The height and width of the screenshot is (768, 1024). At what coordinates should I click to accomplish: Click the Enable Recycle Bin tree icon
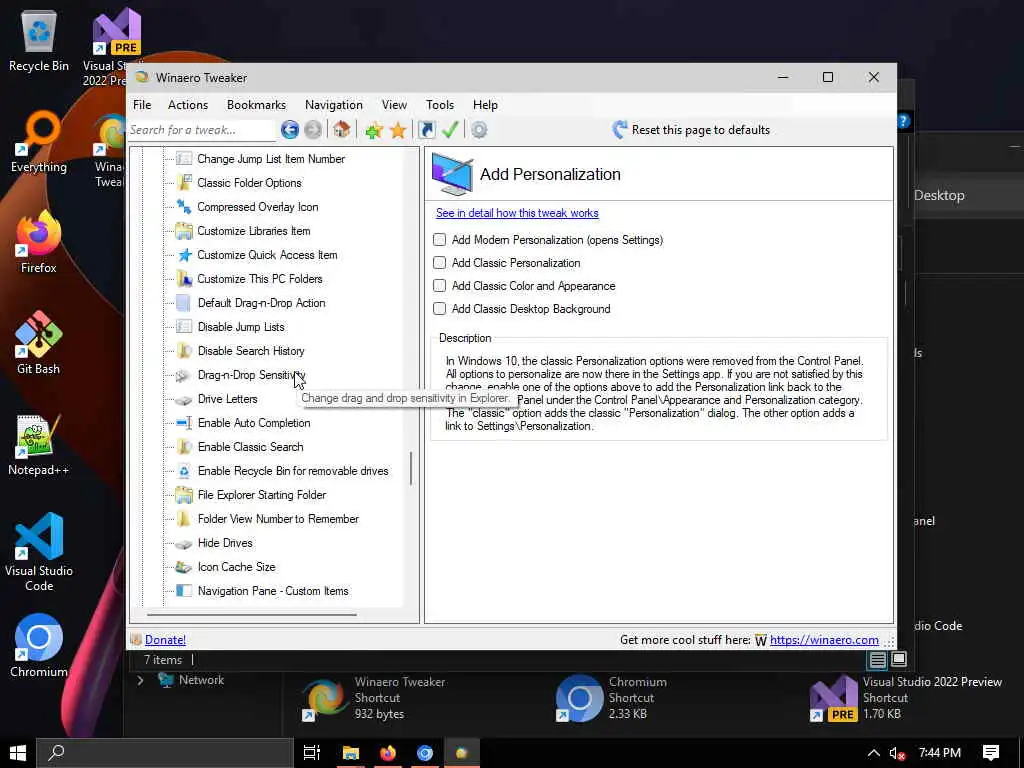[x=184, y=471]
